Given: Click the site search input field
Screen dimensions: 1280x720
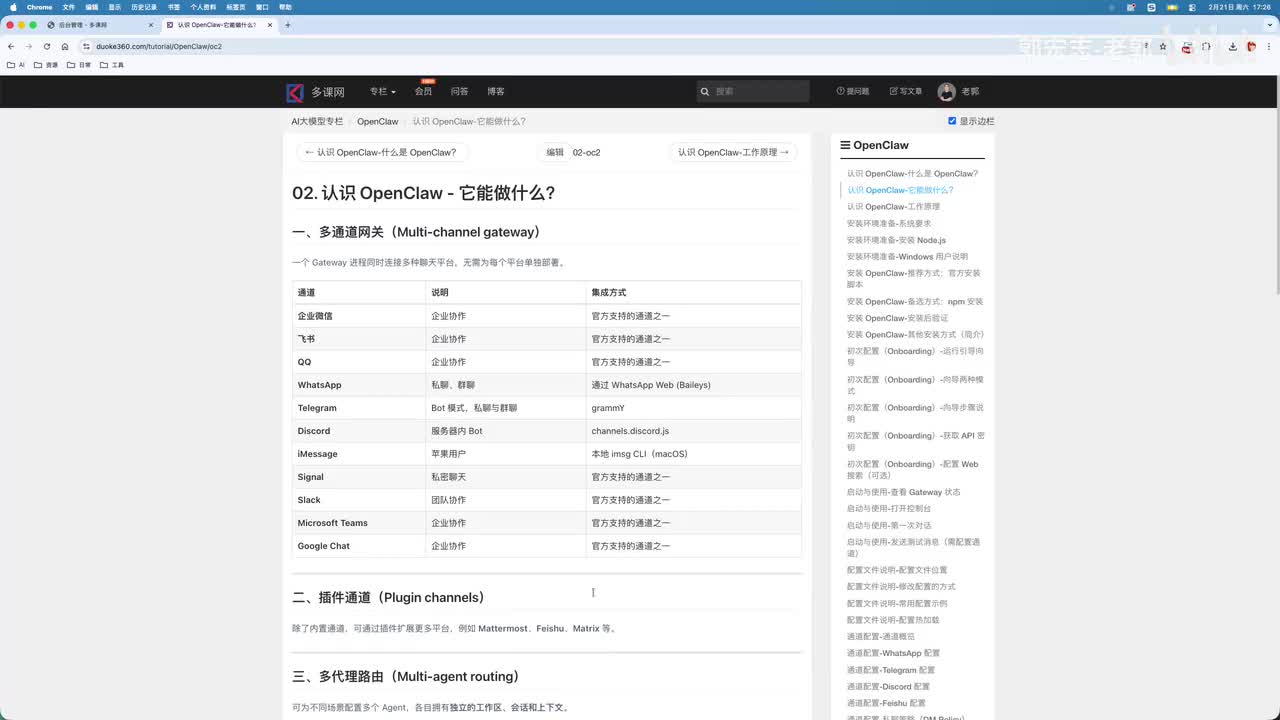Looking at the screenshot, I should [x=753, y=91].
